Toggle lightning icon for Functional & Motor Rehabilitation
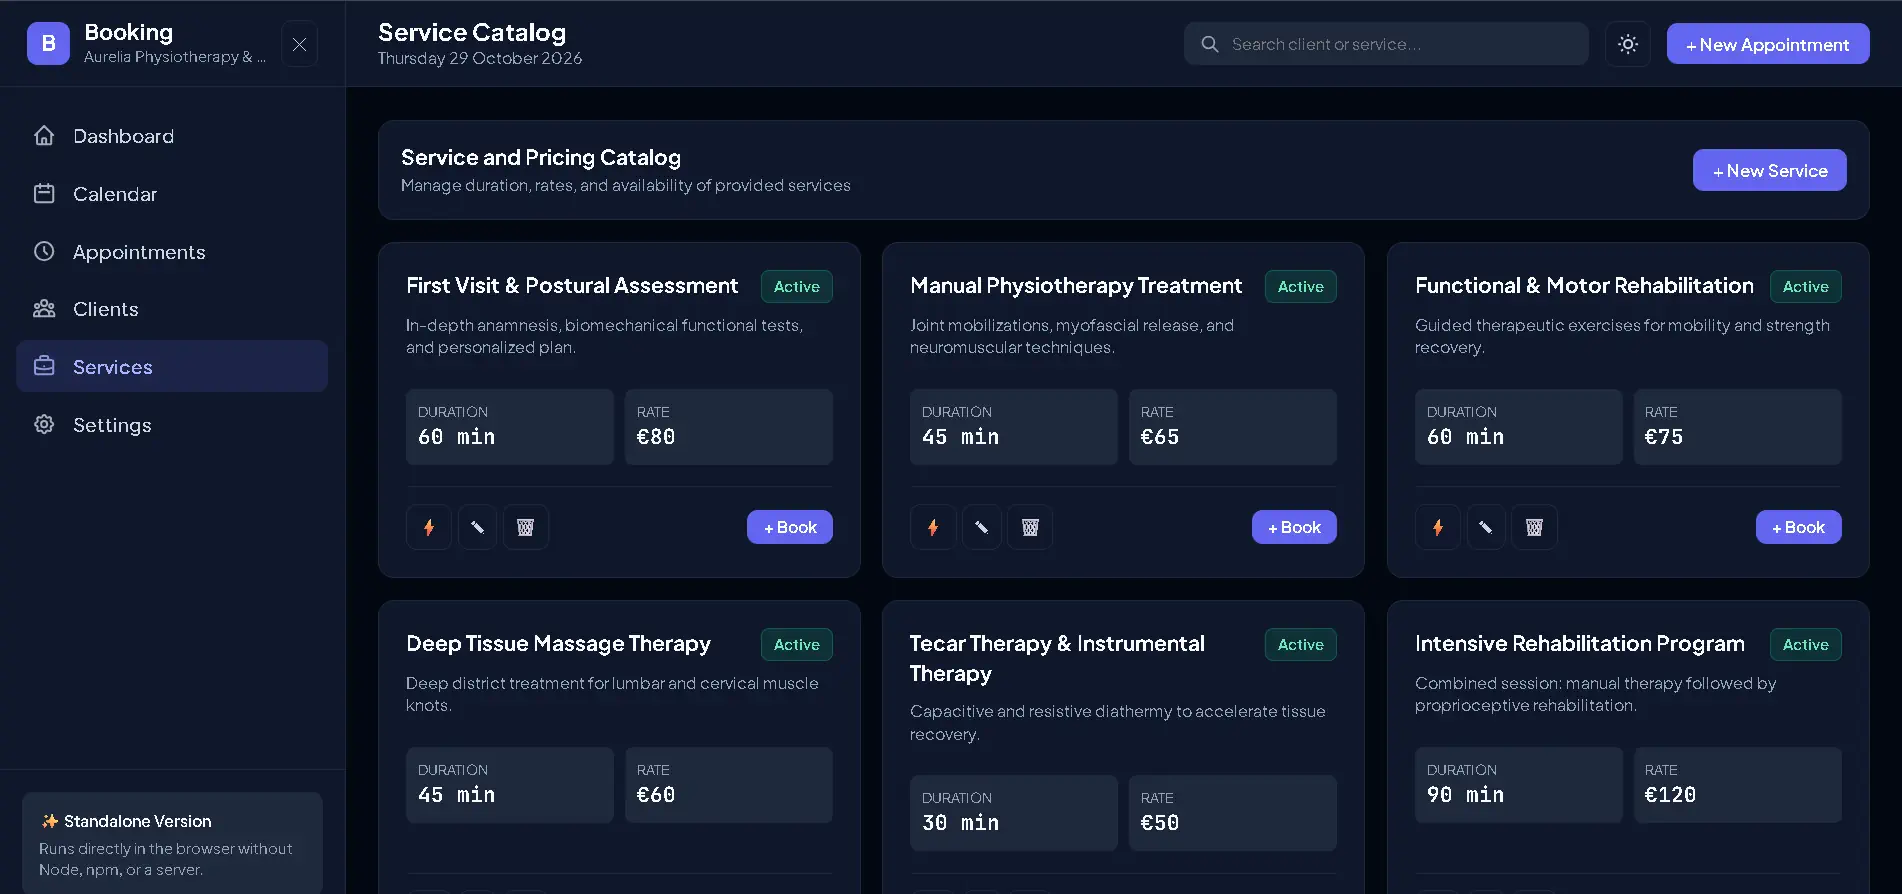The height and width of the screenshot is (894, 1902). (x=1438, y=527)
